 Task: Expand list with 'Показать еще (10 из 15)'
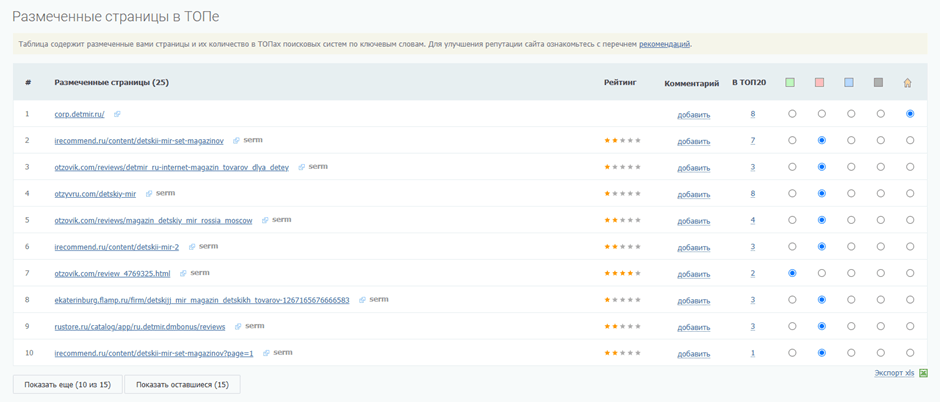67,384
